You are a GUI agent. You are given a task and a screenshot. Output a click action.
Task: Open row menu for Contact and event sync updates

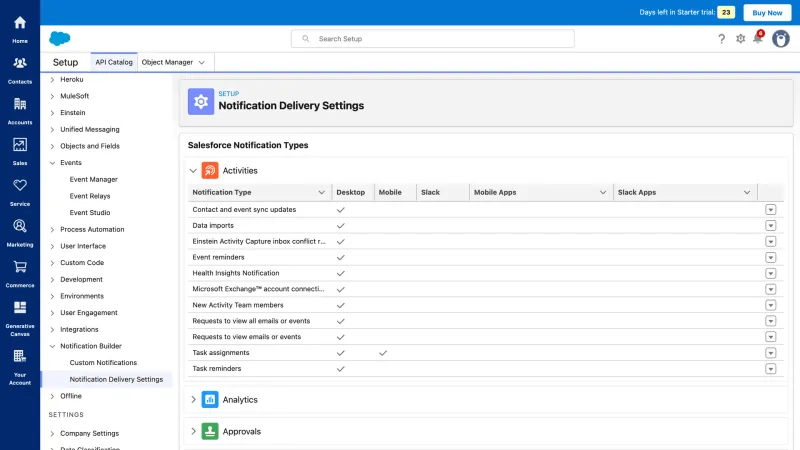click(770, 210)
